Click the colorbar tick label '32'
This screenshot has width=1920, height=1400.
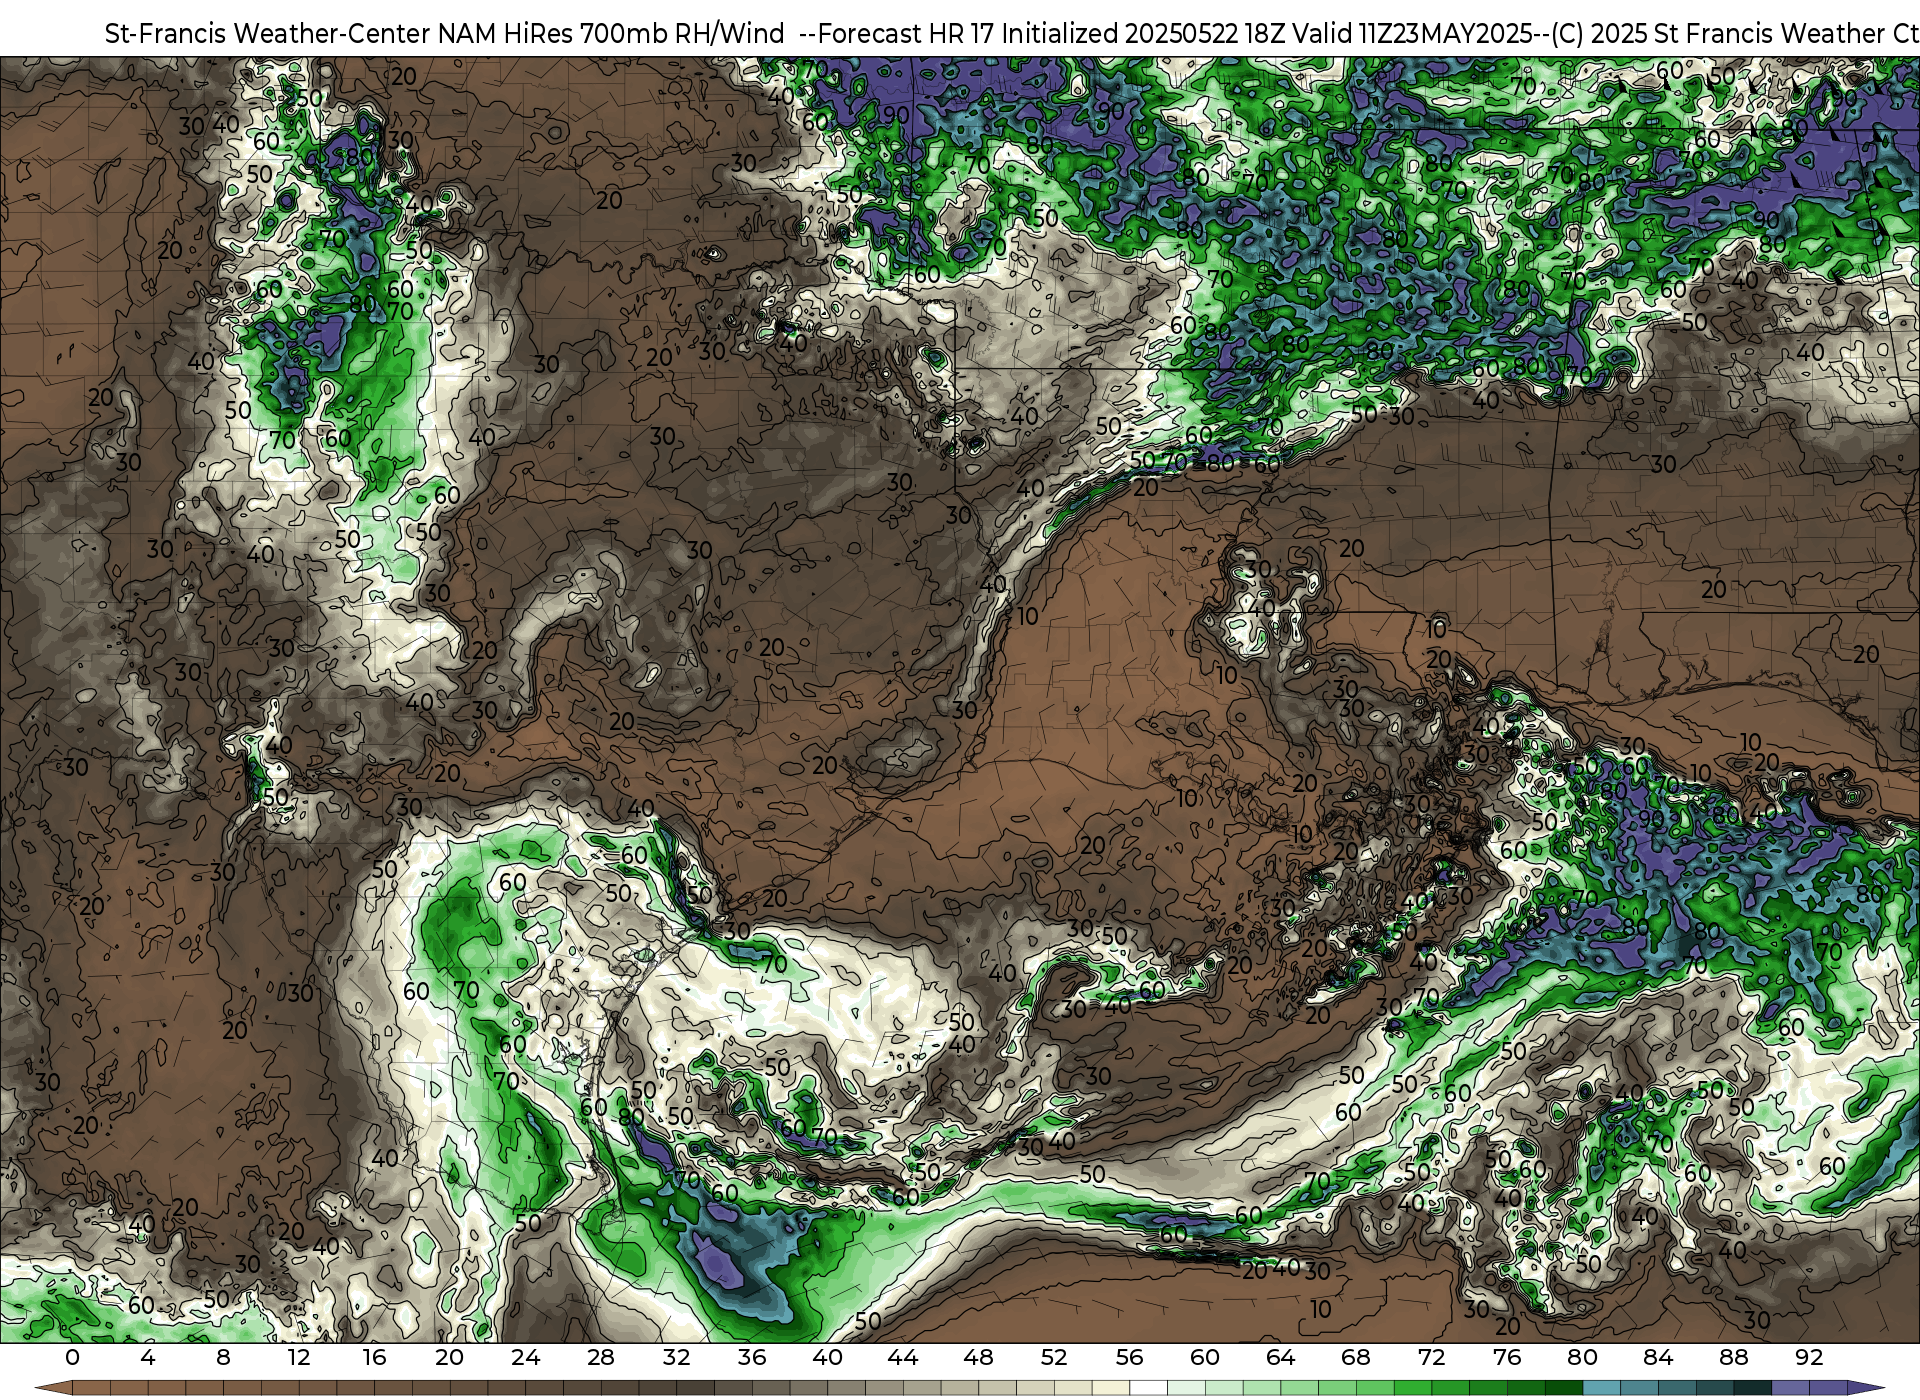click(x=676, y=1357)
